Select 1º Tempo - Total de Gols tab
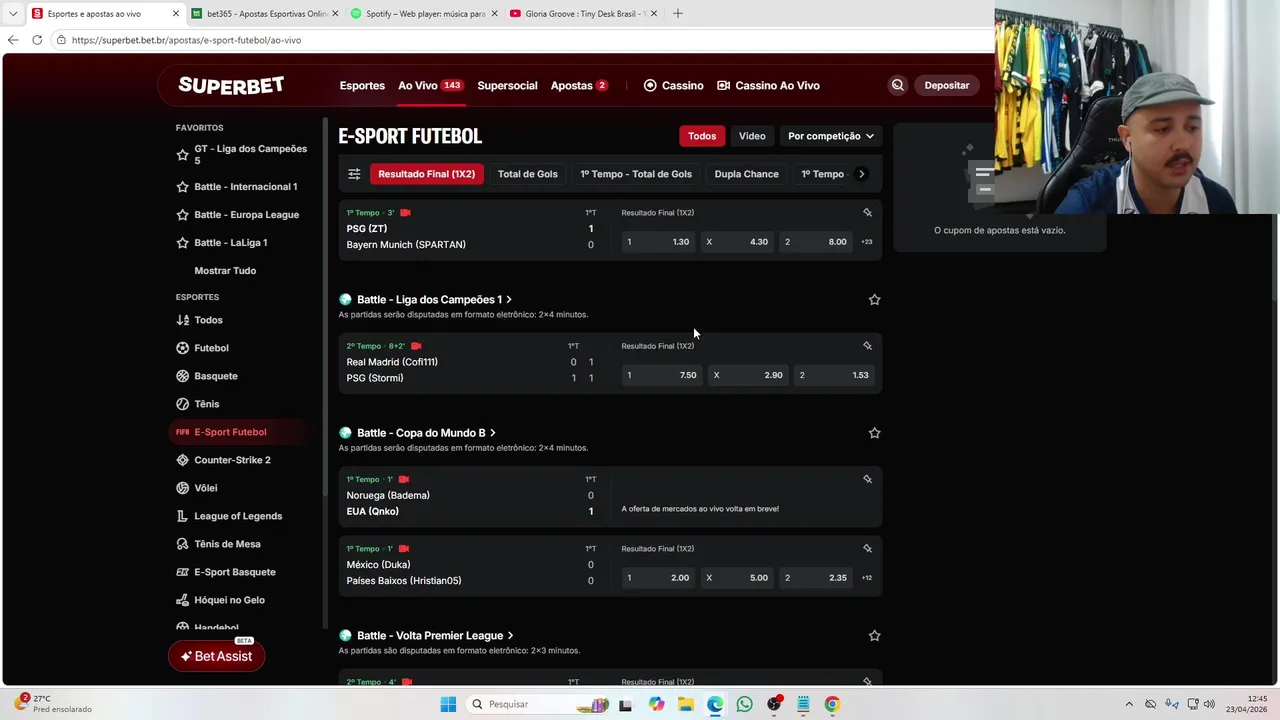This screenshot has width=1280, height=720. [636, 174]
